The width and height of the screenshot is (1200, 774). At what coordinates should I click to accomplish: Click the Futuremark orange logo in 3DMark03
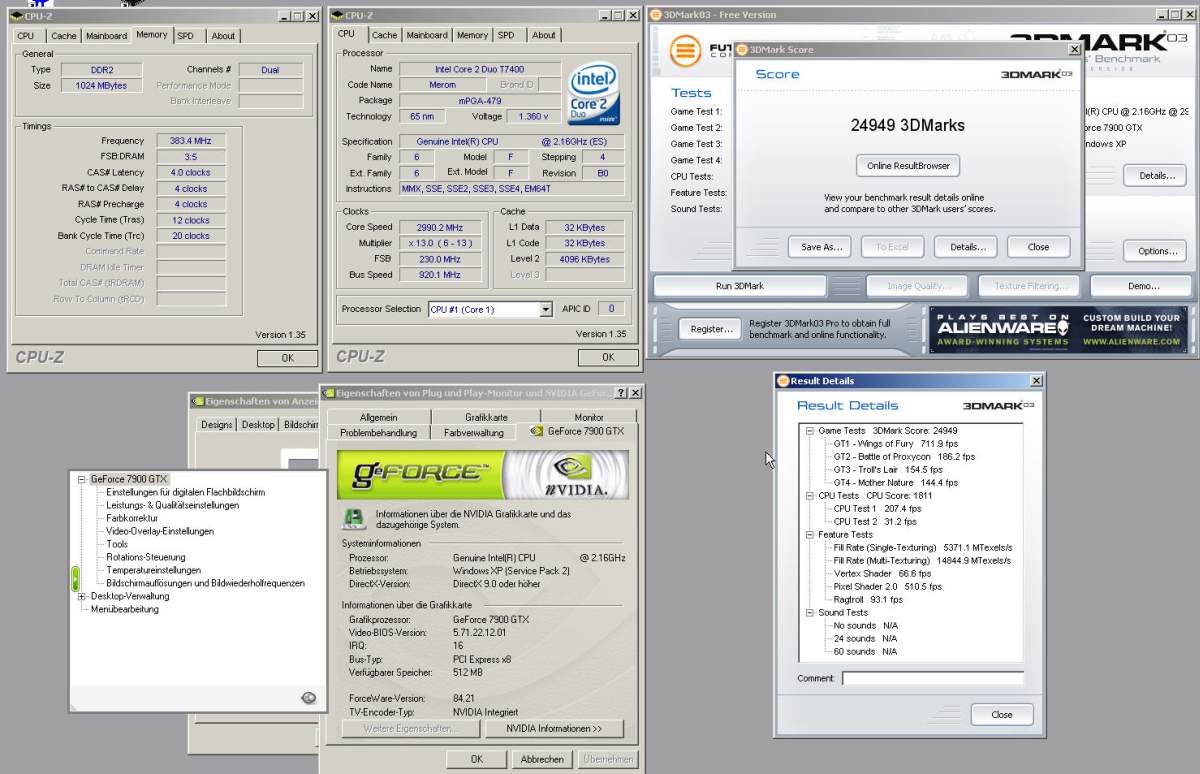coord(686,50)
